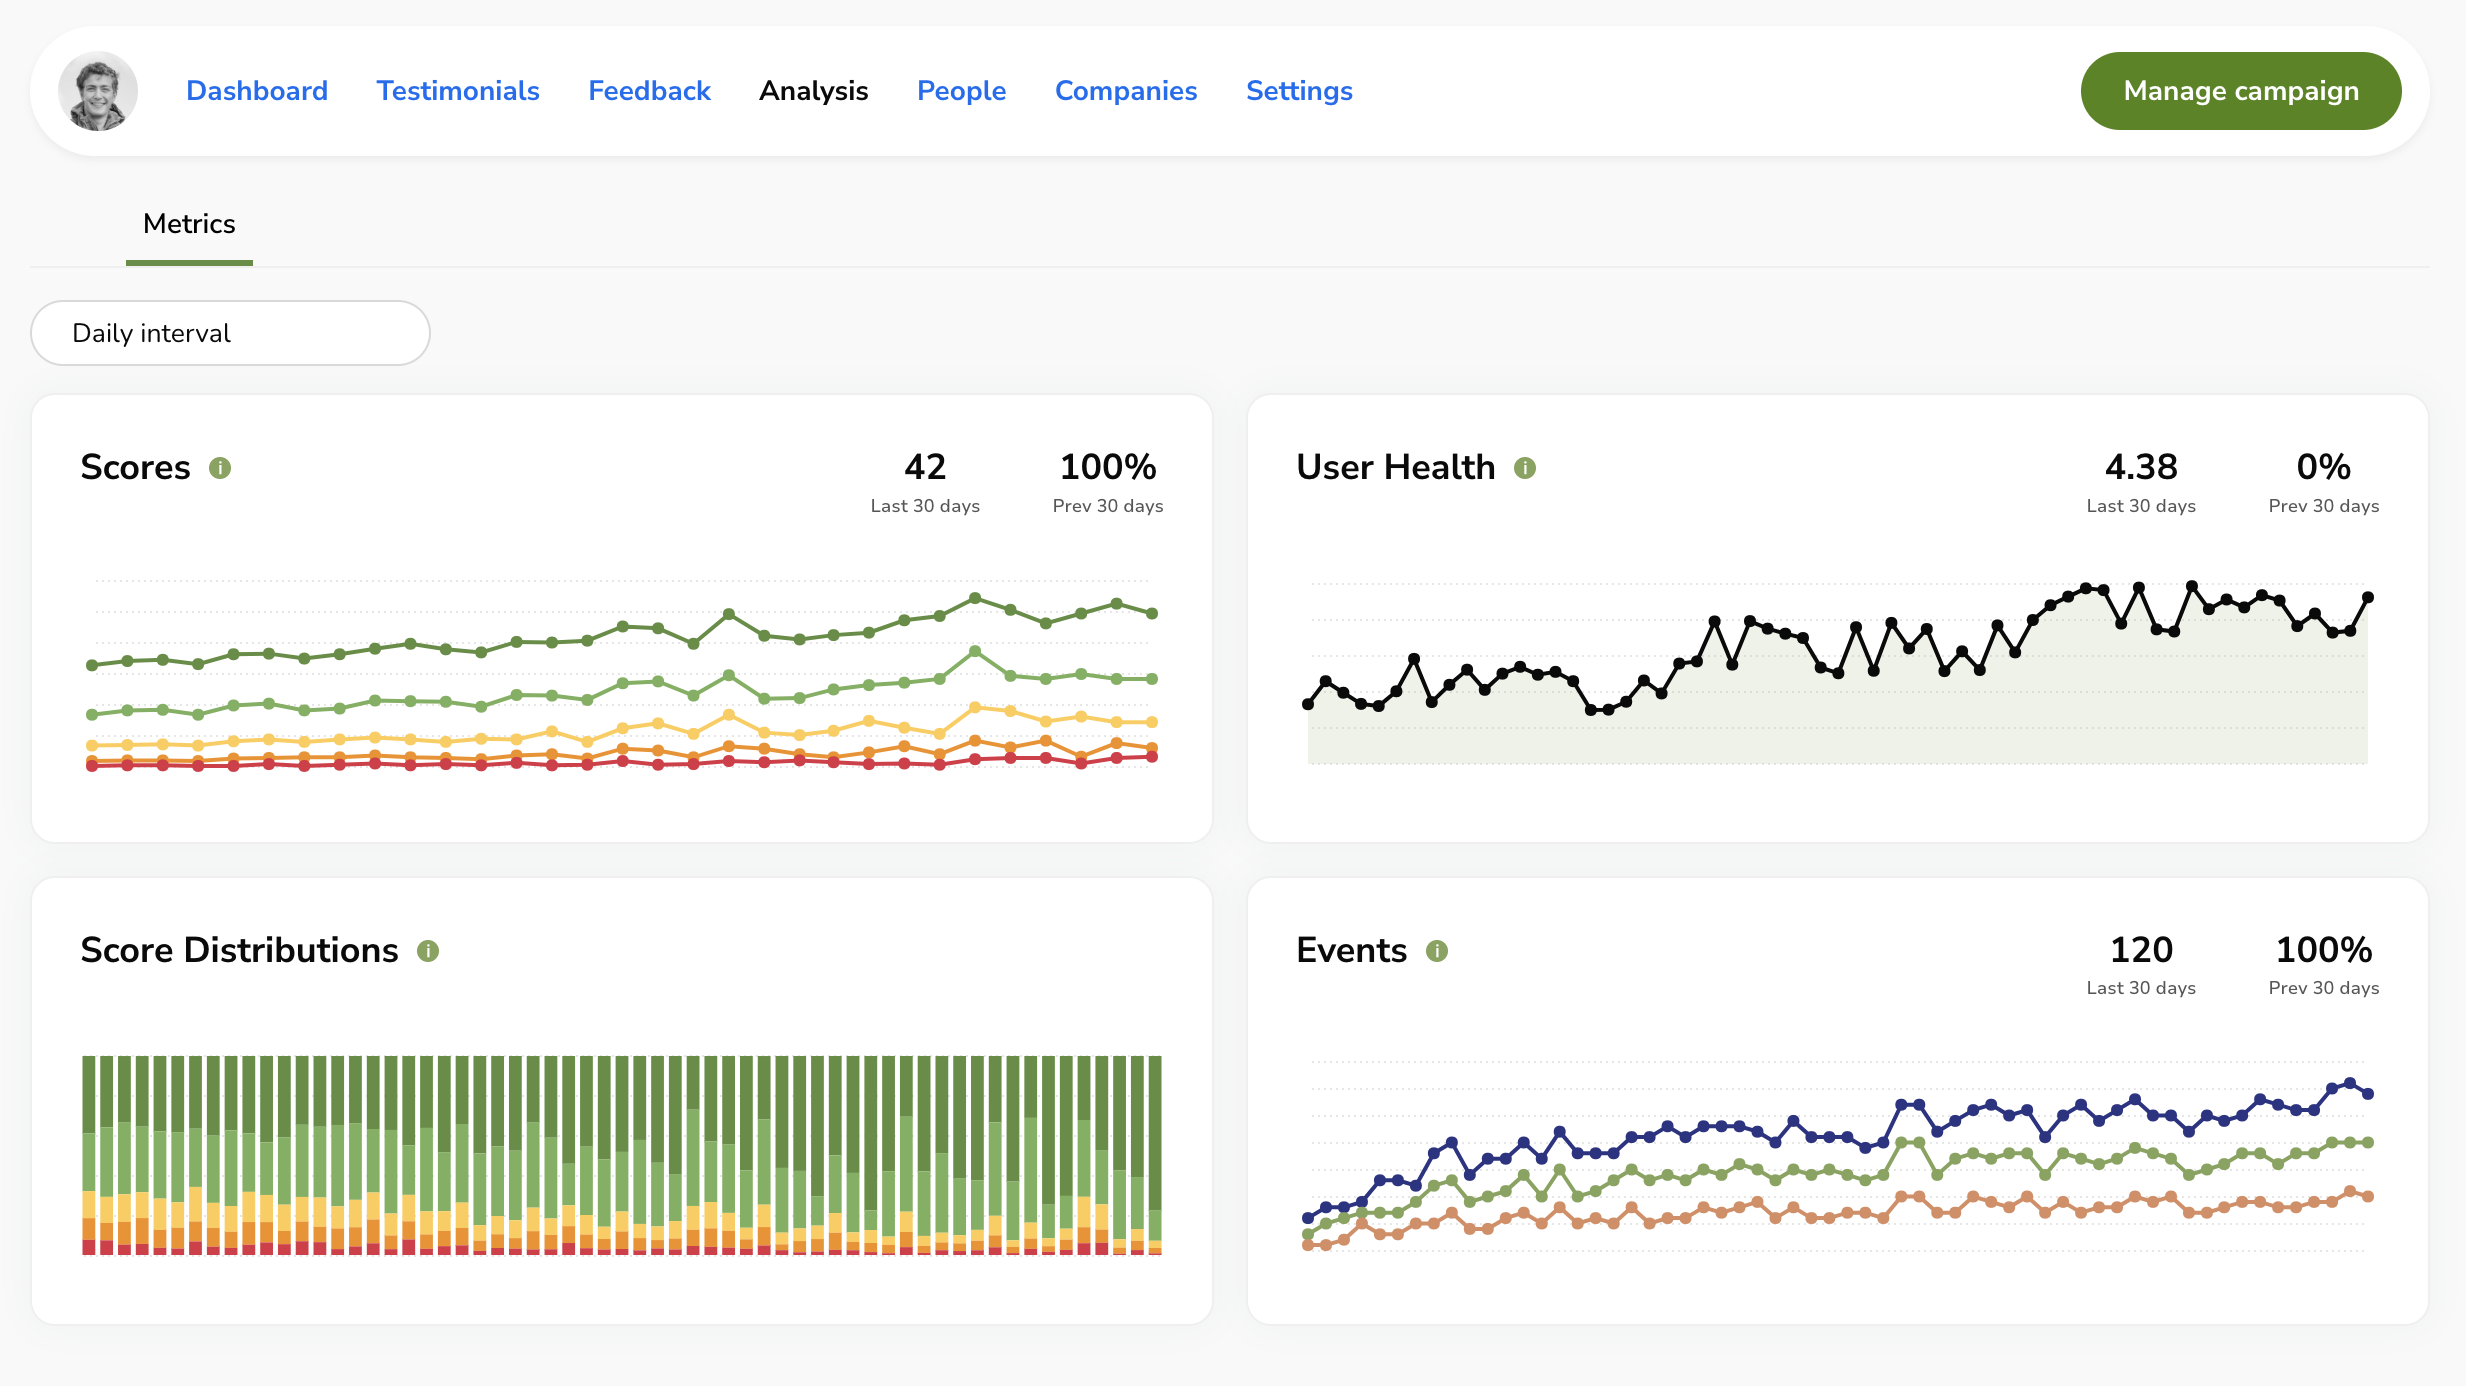Click the info icon beside Scores
Viewport: 2466px width, 1386px height.
click(x=220, y=468)
